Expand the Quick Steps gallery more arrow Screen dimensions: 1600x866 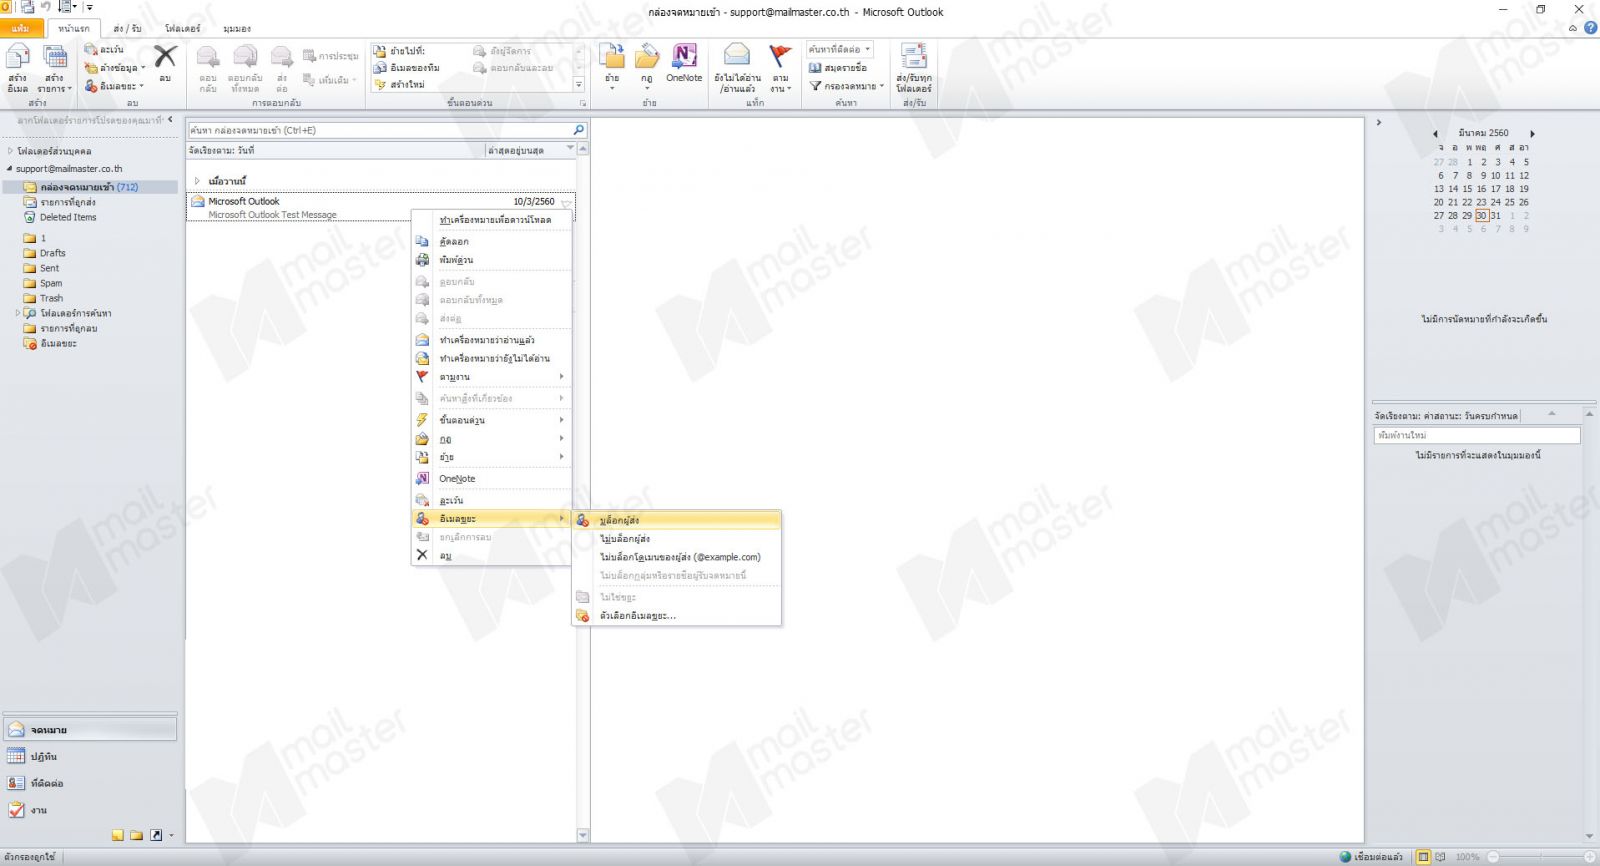click(579, 85)
